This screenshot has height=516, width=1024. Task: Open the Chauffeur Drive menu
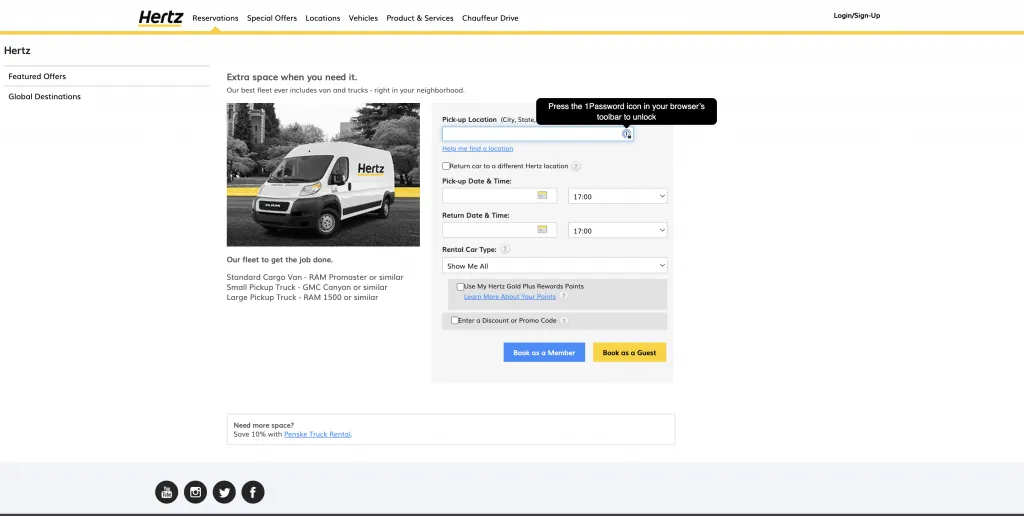click(490, 18)
